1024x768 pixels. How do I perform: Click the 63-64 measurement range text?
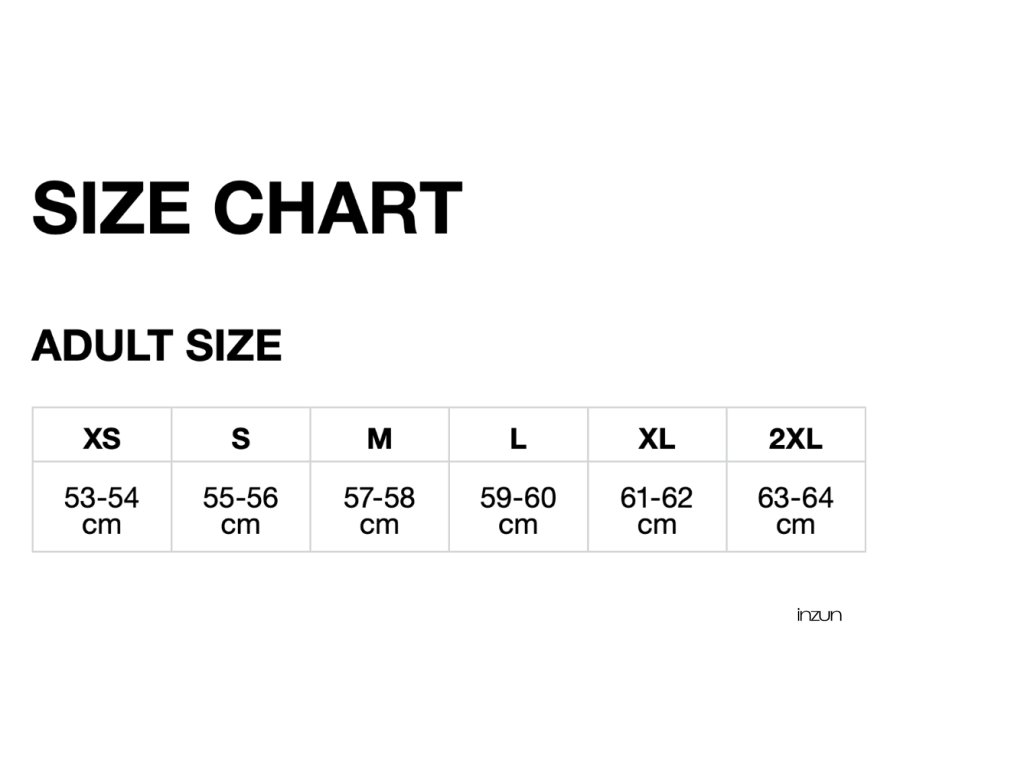click(796, 497)
